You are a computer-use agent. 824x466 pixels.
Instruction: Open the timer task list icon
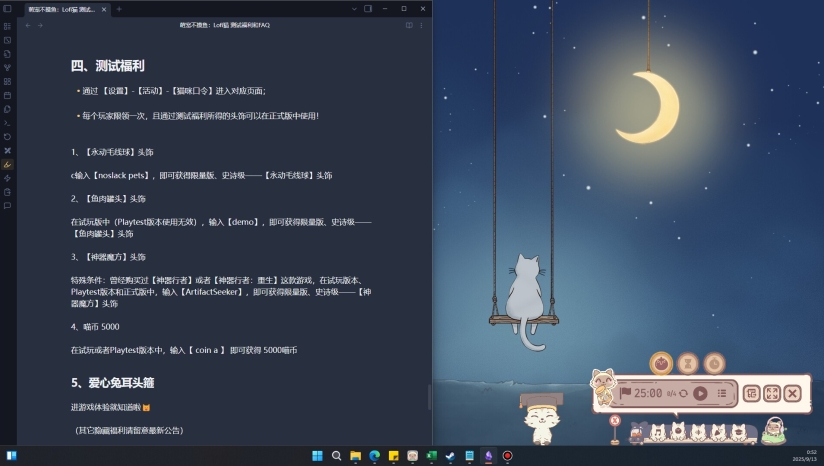pyautogui.click(x=722, y=393)
